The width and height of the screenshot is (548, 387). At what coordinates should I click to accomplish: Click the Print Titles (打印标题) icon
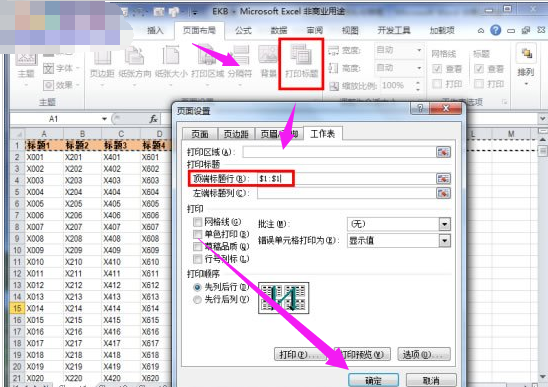(x=301, y=61)
